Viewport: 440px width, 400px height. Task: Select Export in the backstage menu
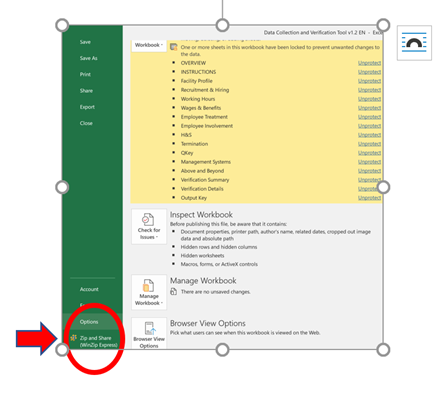pyautogui.click(x=87, y=107)
